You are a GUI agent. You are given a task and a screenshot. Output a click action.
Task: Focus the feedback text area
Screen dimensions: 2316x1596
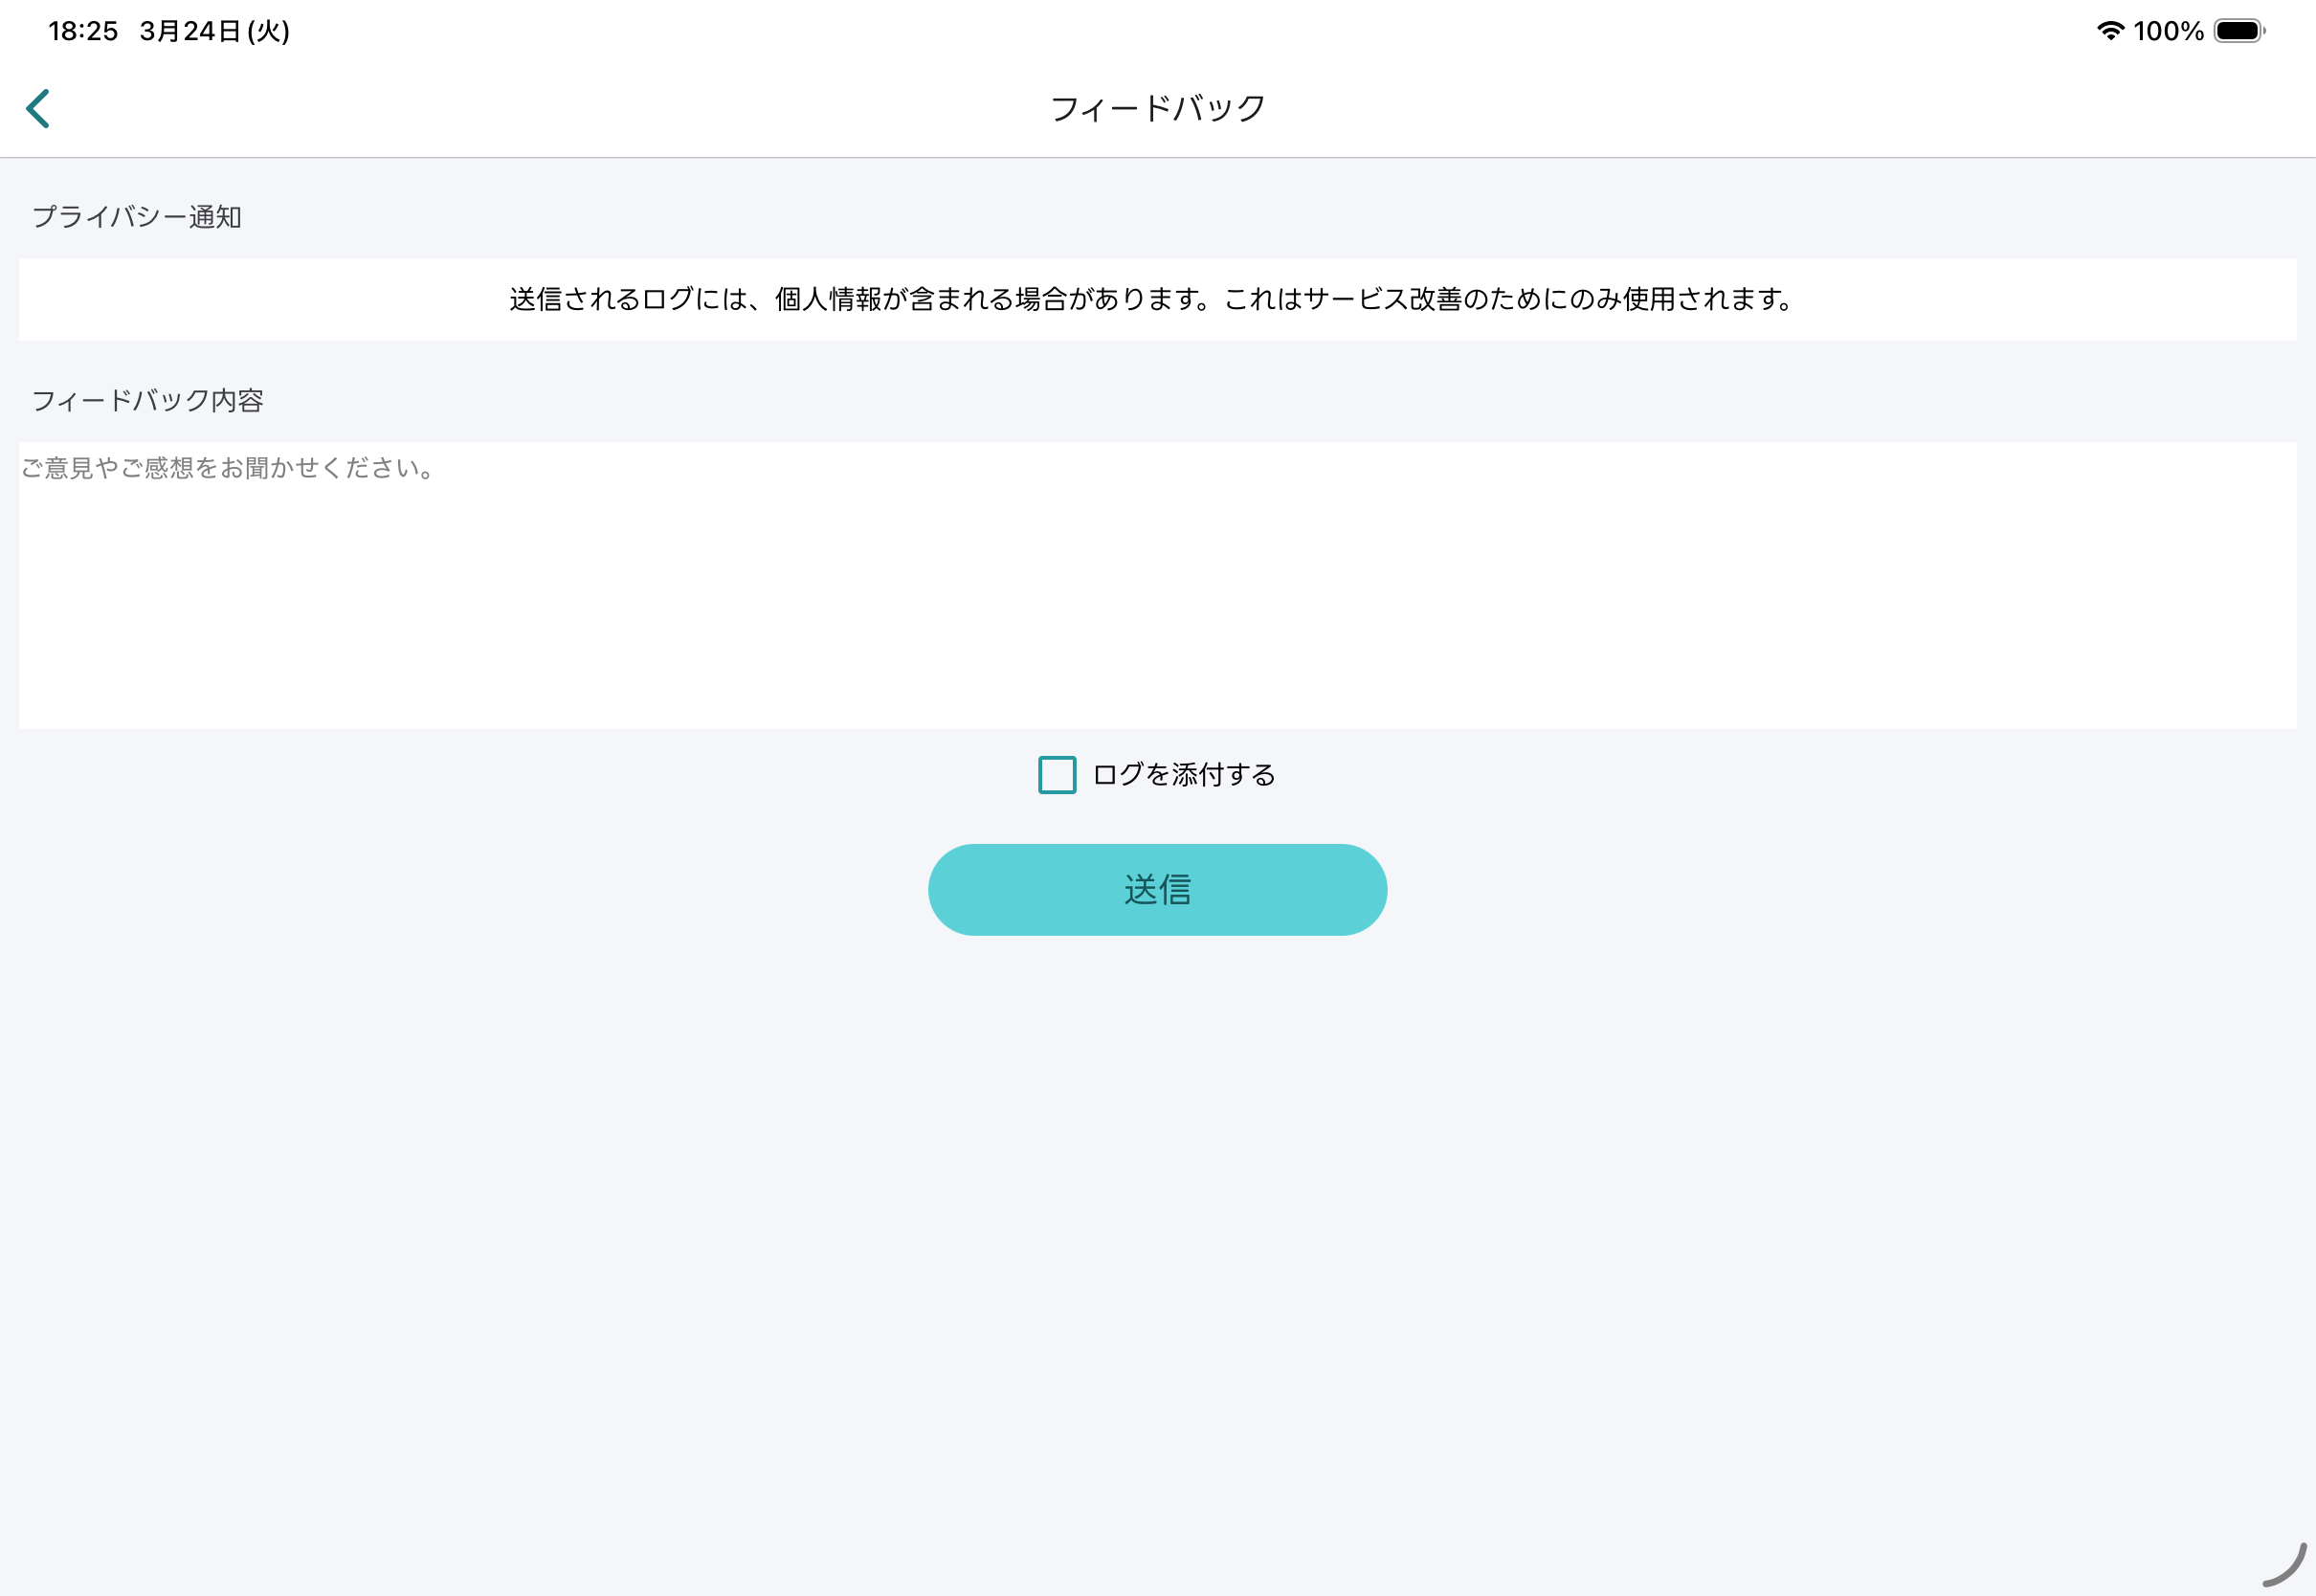pyautogui.click(x=1157, y=585)
